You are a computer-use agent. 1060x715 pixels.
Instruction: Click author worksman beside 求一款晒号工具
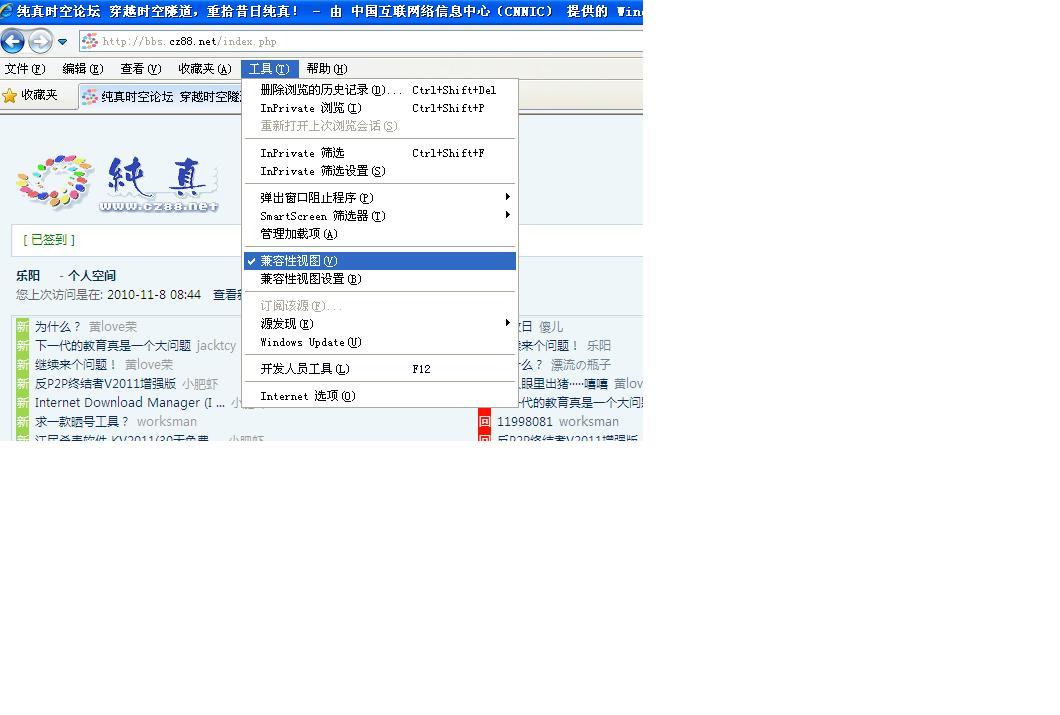point(167,421)
